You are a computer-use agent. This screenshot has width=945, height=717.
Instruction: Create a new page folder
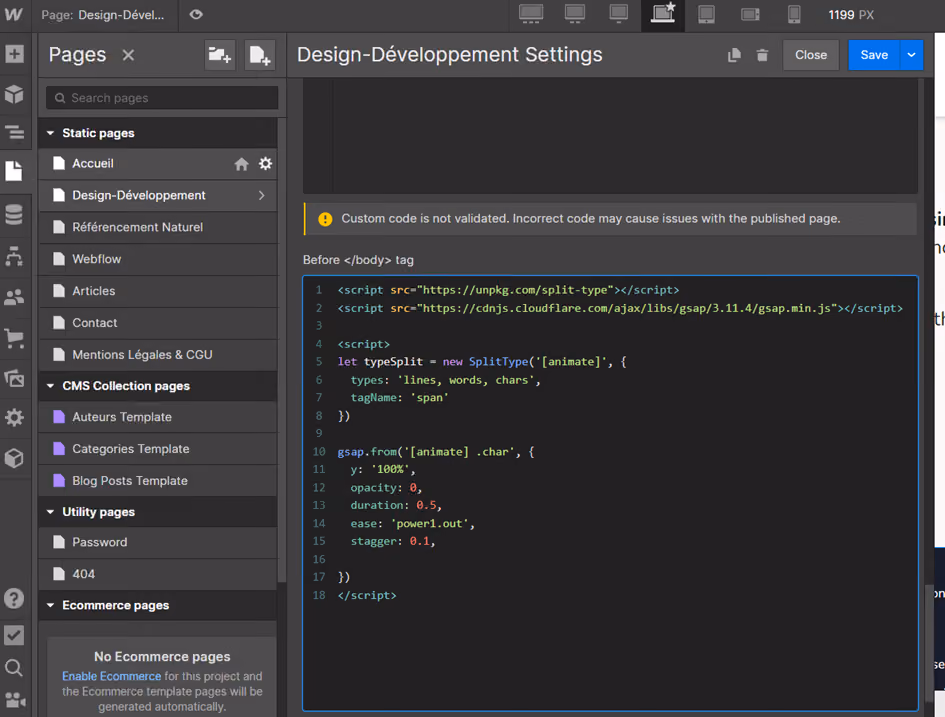pyautogui.click(x=219, y=55)
